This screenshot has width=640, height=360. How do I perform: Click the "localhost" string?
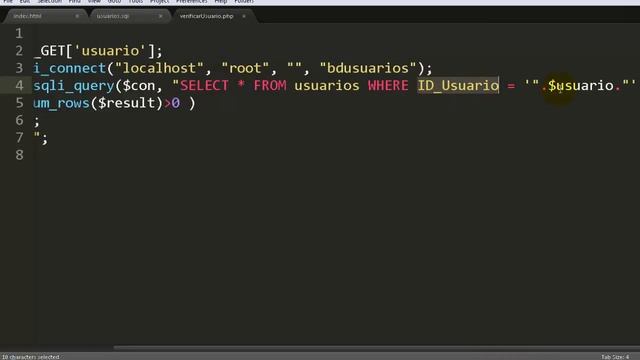160,68
